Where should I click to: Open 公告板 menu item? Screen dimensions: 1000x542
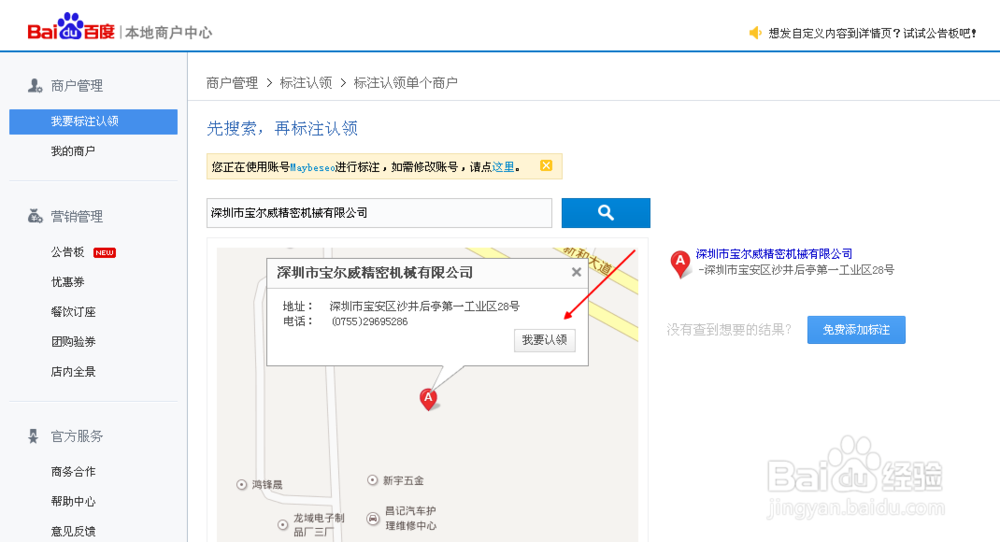pyautogui.click(x=68, y=253)
